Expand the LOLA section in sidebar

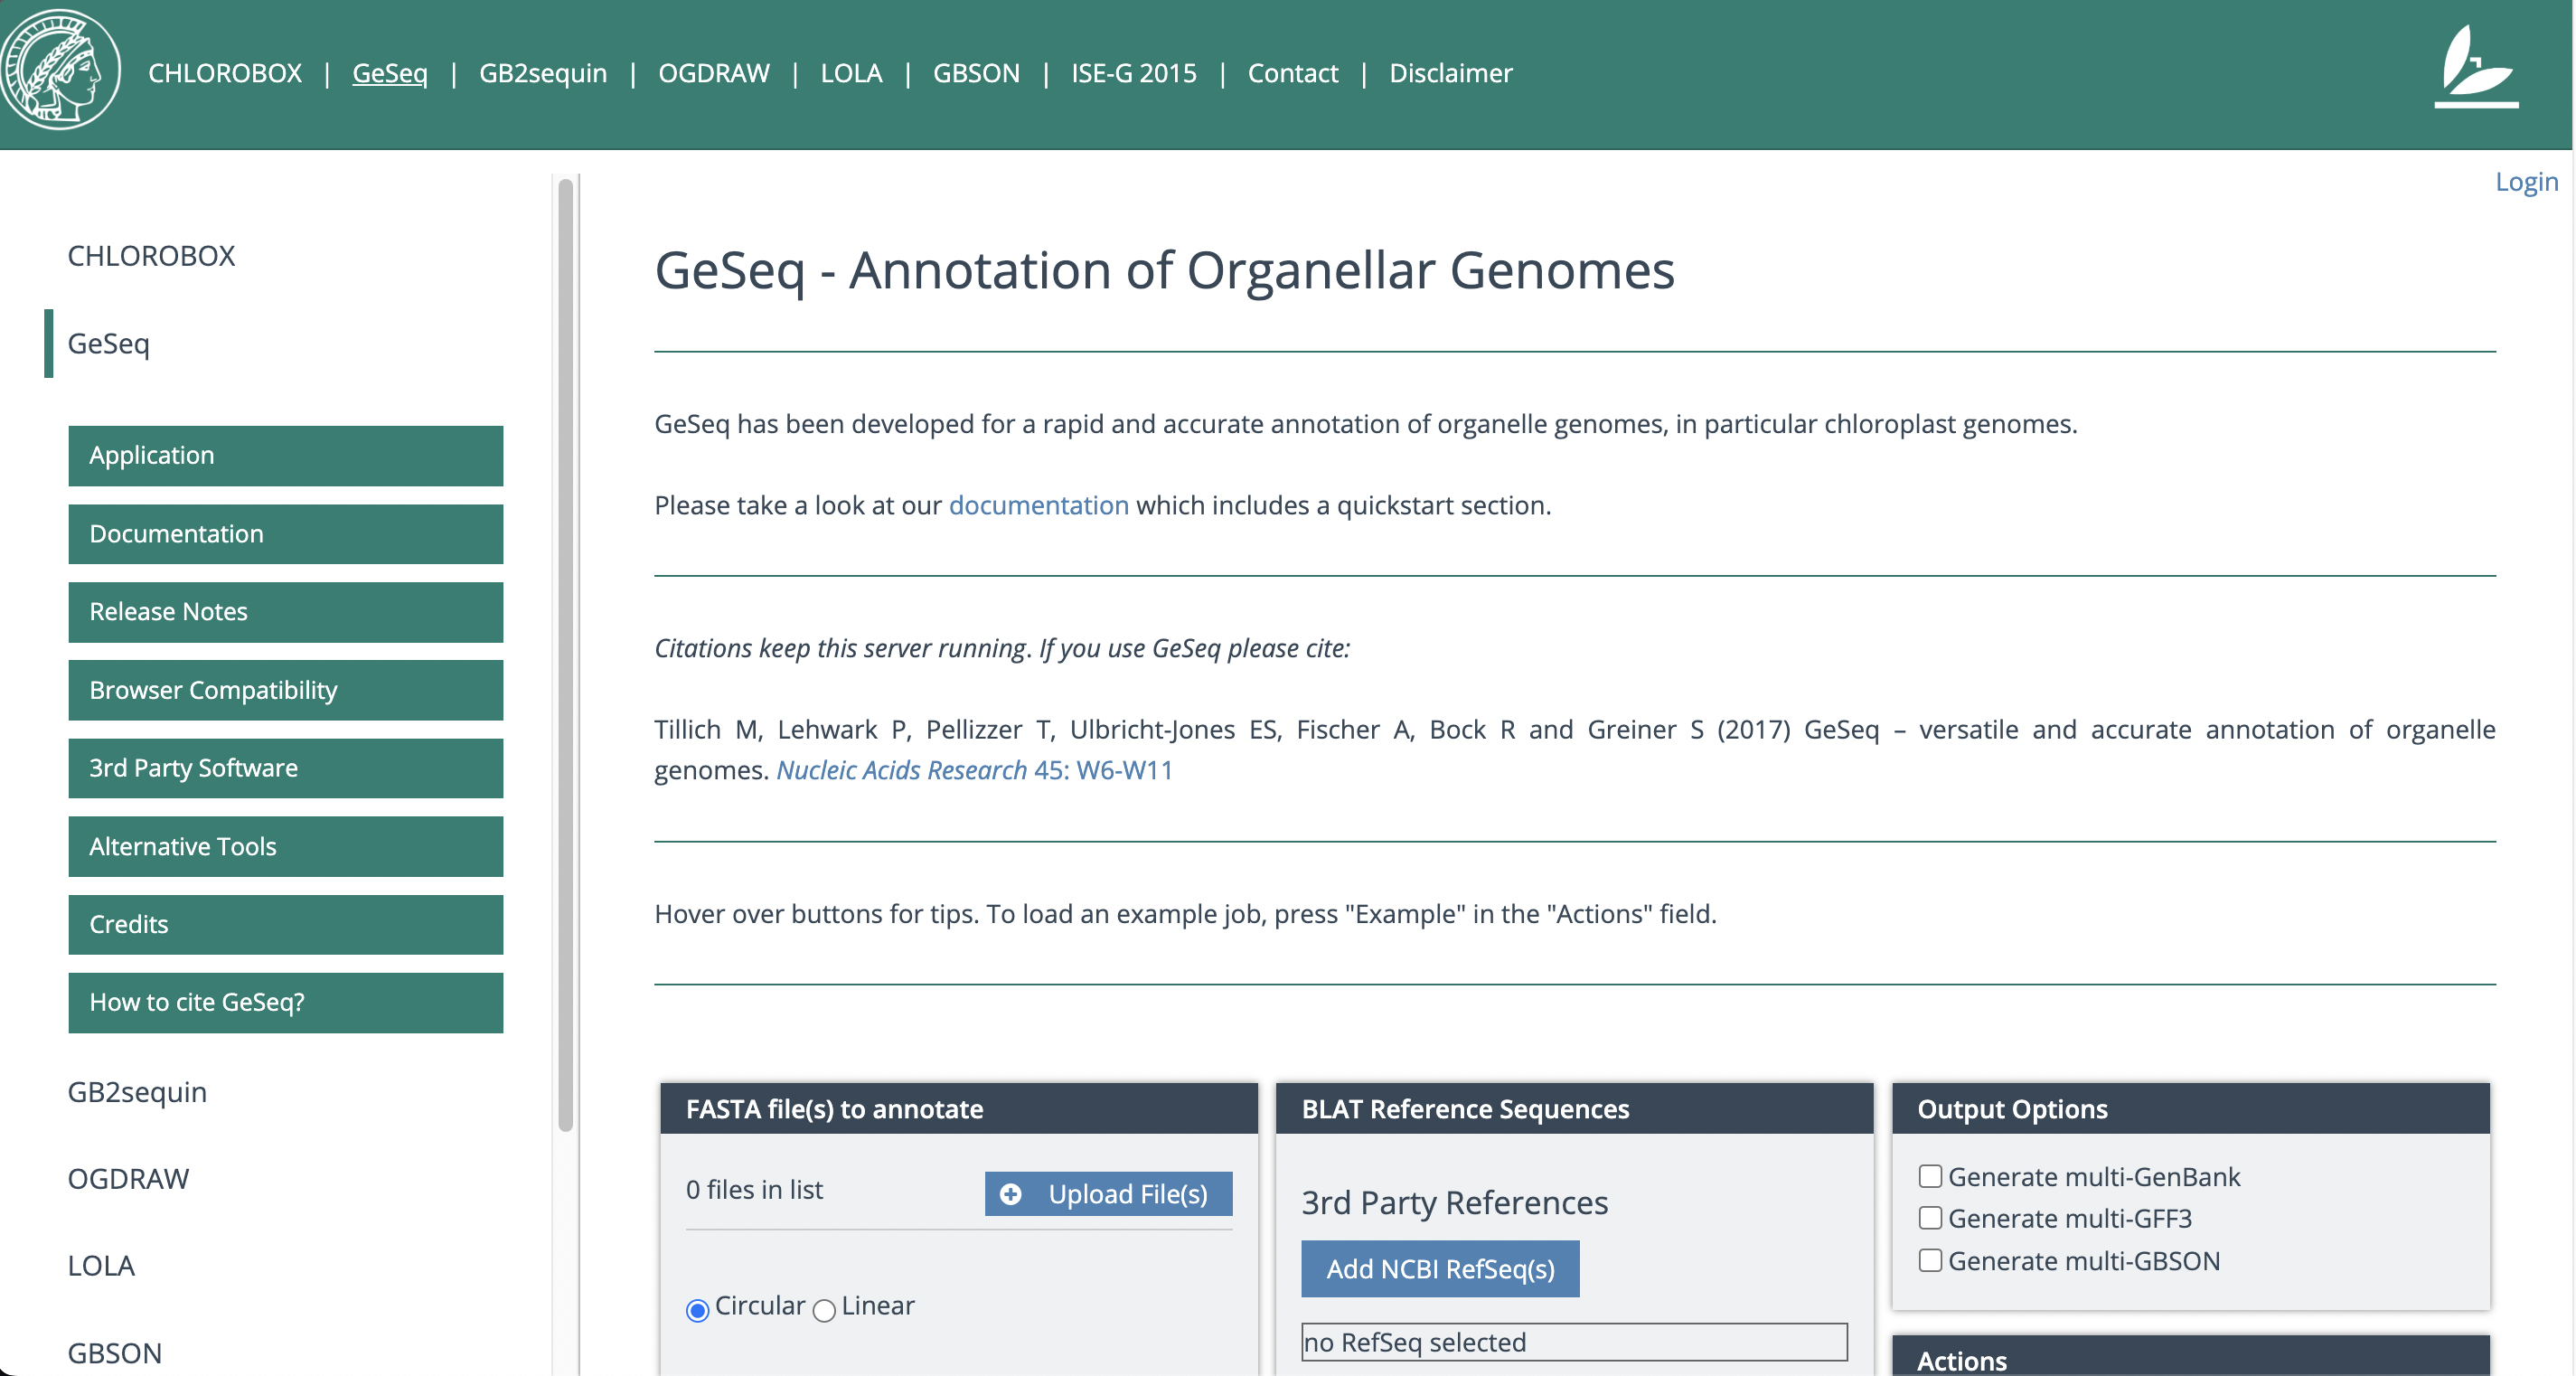pos(101,1266)
